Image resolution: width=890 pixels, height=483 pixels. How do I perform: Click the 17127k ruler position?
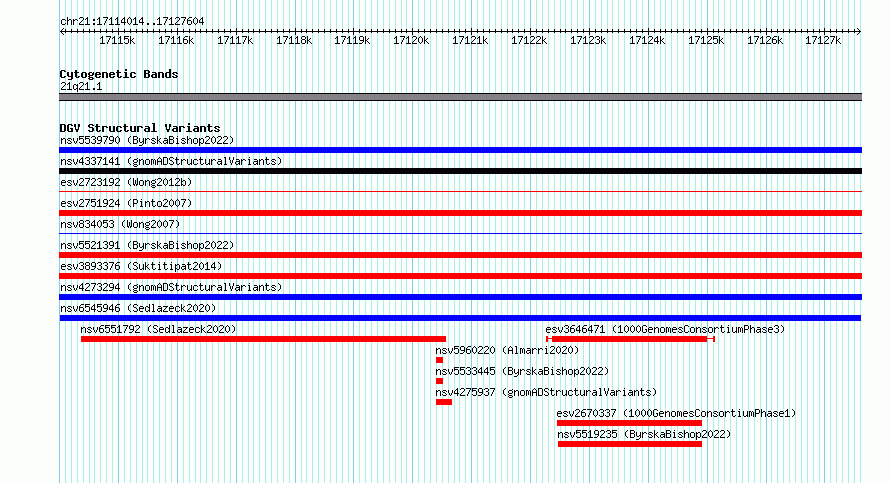pyautogui.click(x=823, y=40)
